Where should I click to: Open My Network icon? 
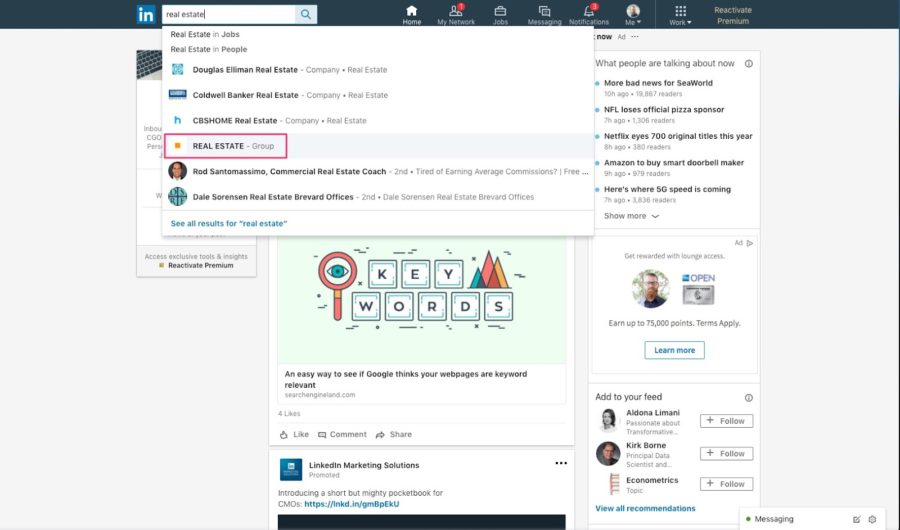point(456,15)
